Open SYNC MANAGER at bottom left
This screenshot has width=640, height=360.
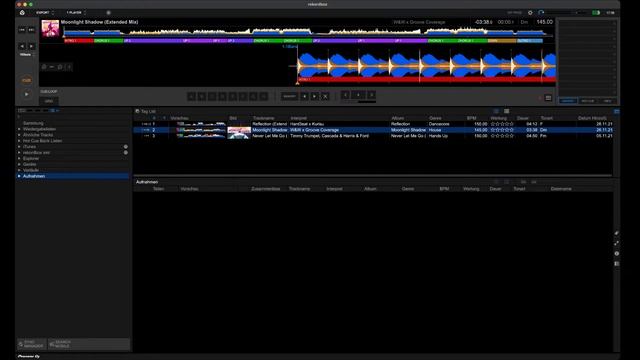(32, 344)
